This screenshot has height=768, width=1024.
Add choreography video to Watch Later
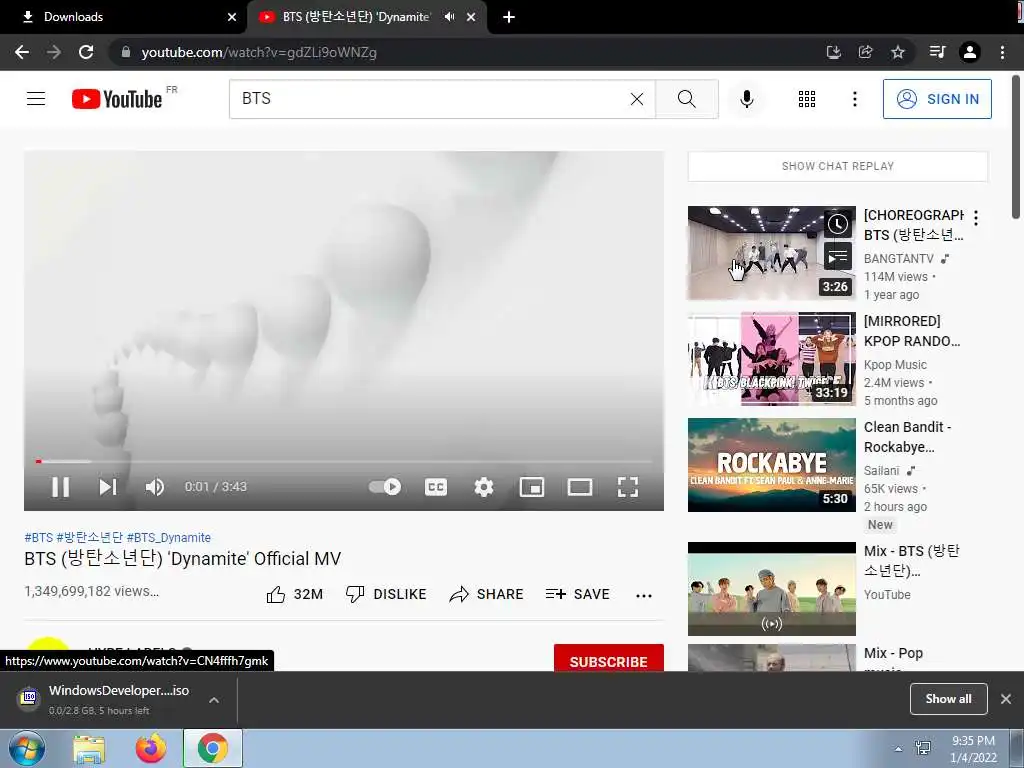[x=837, y=225]
